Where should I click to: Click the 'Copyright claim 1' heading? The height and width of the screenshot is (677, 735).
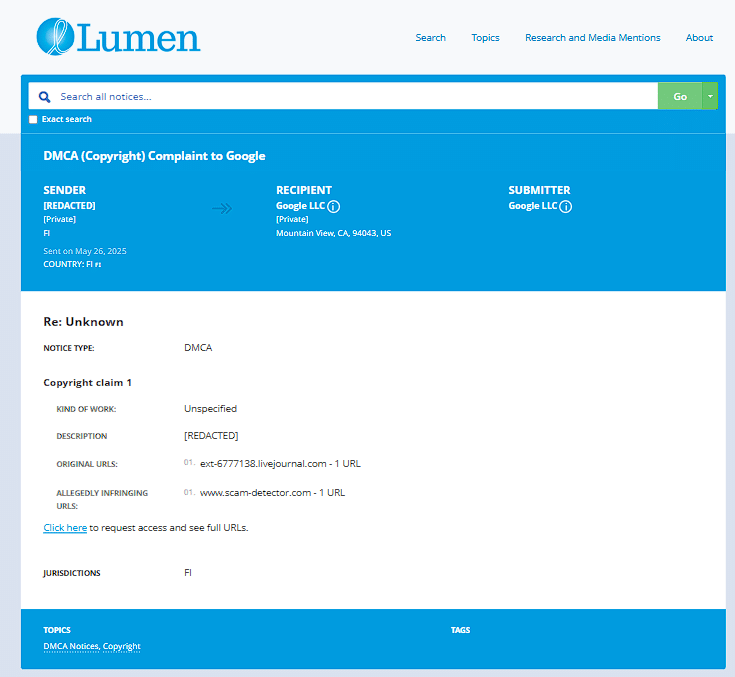pyautogui.click(x=88, y=383)
